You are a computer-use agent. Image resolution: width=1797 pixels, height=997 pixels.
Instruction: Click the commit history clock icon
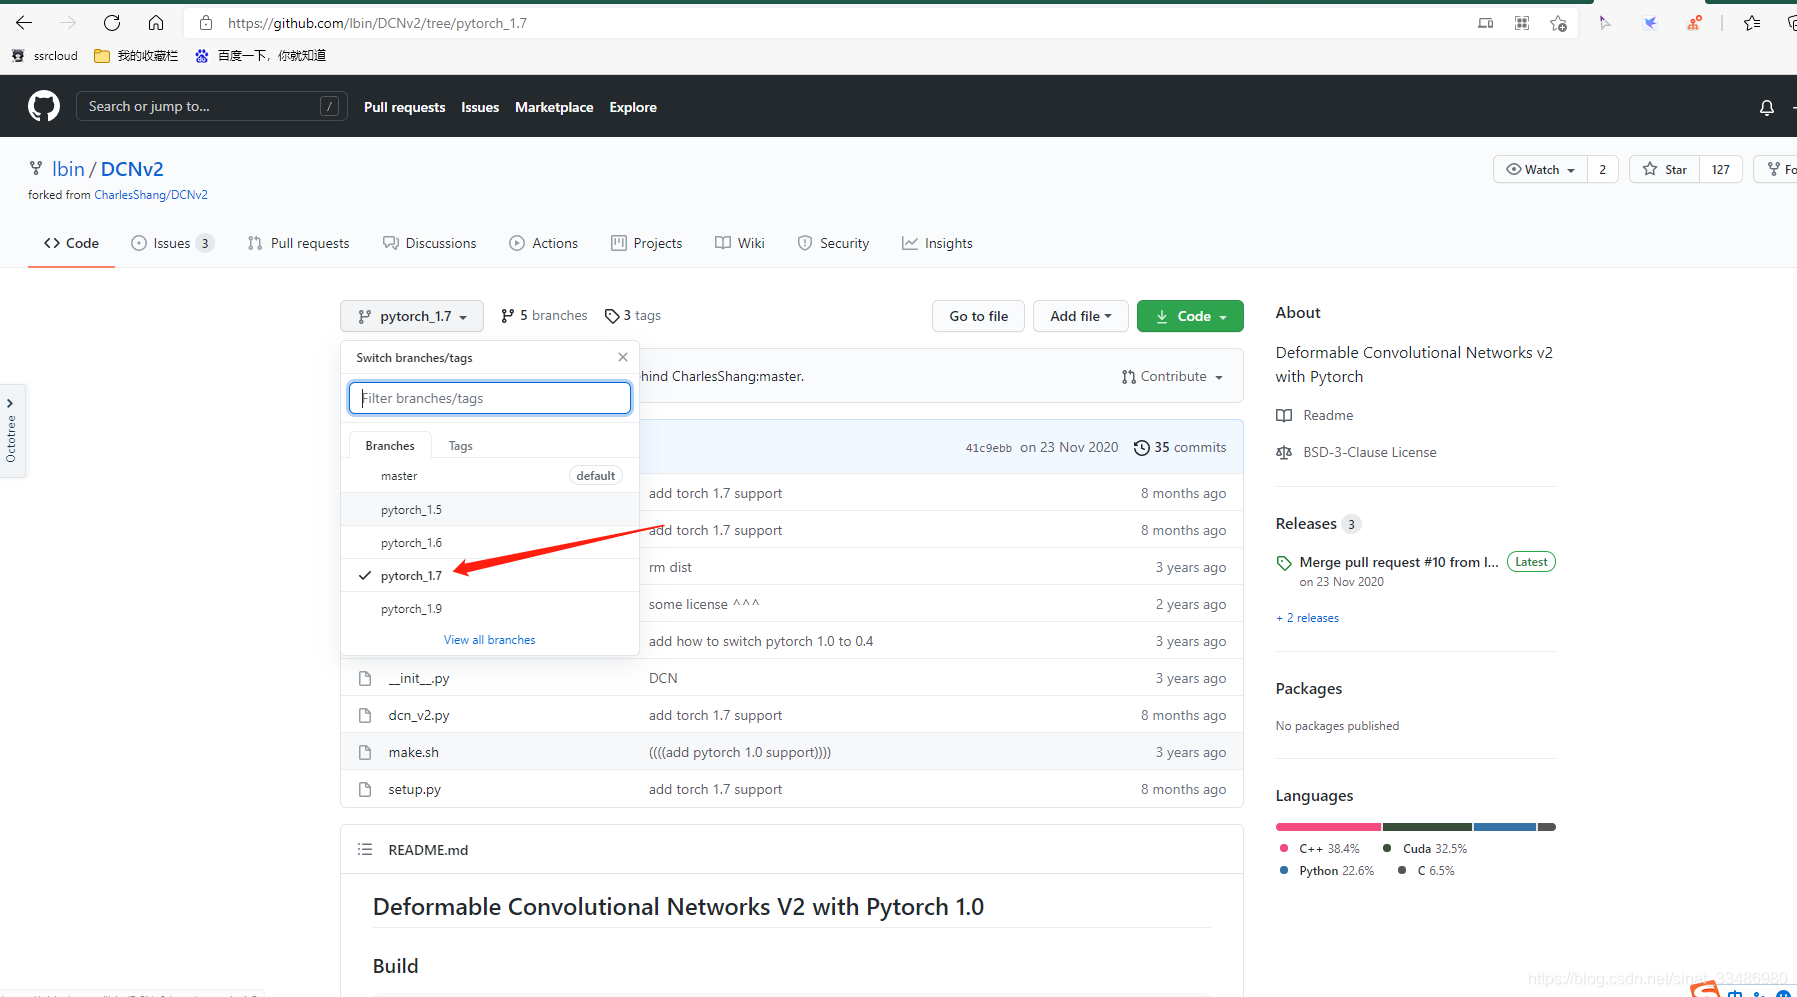point(1141,448)
